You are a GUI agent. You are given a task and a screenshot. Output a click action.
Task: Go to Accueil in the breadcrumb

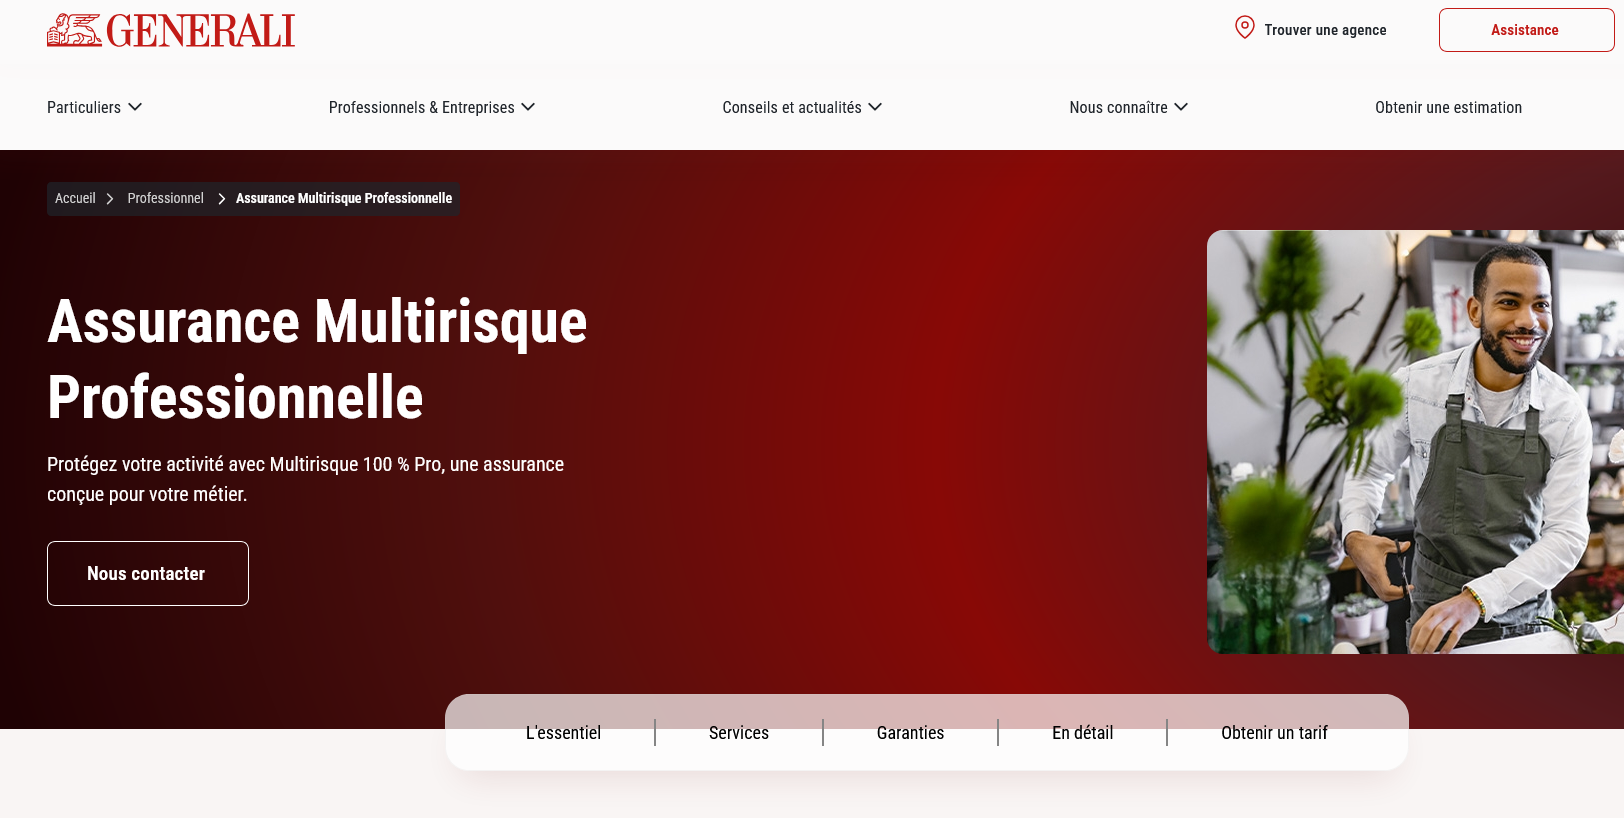pos(75,198)
